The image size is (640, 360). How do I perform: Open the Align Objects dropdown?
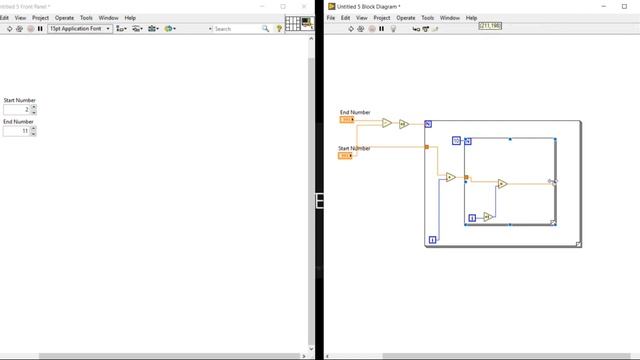(x=121, y=29)
